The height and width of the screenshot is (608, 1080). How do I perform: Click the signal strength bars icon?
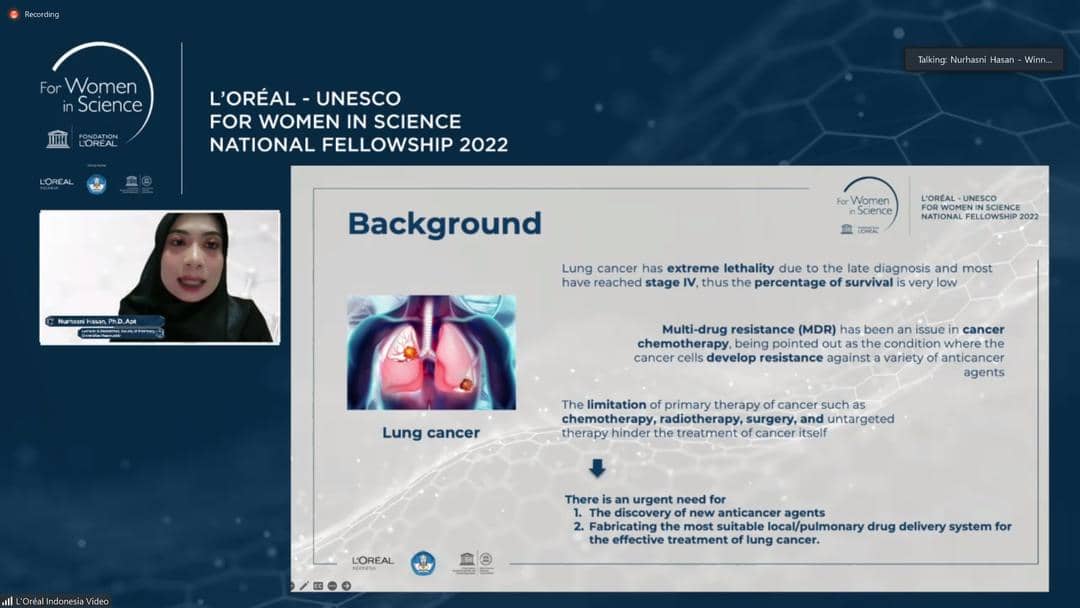click(x=8, y=601)
